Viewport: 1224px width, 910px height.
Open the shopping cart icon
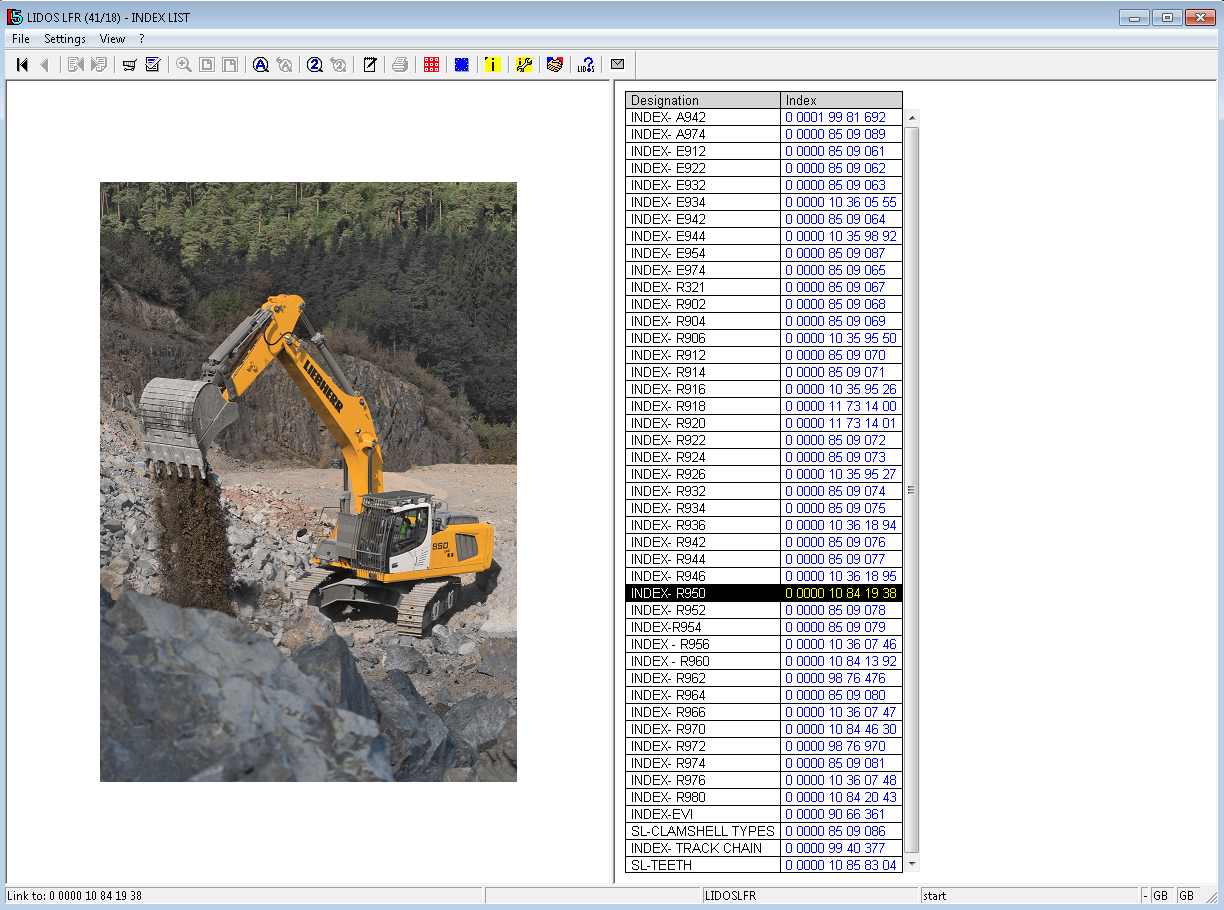coord(129,65)
